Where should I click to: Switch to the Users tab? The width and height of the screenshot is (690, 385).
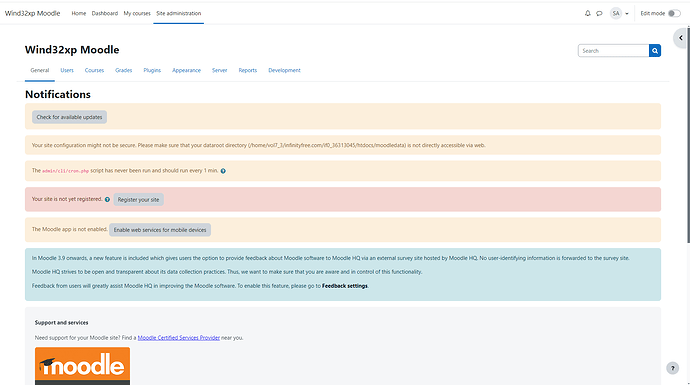[x=67, y=70]
